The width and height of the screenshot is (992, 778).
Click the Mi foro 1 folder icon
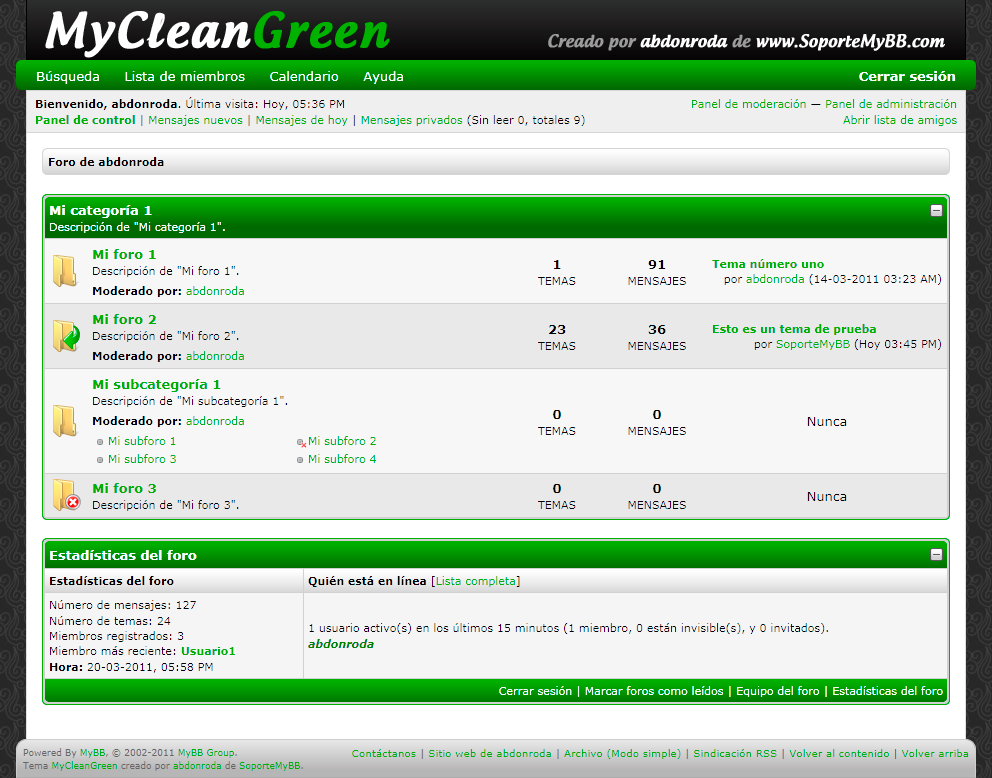coord(64,271)
